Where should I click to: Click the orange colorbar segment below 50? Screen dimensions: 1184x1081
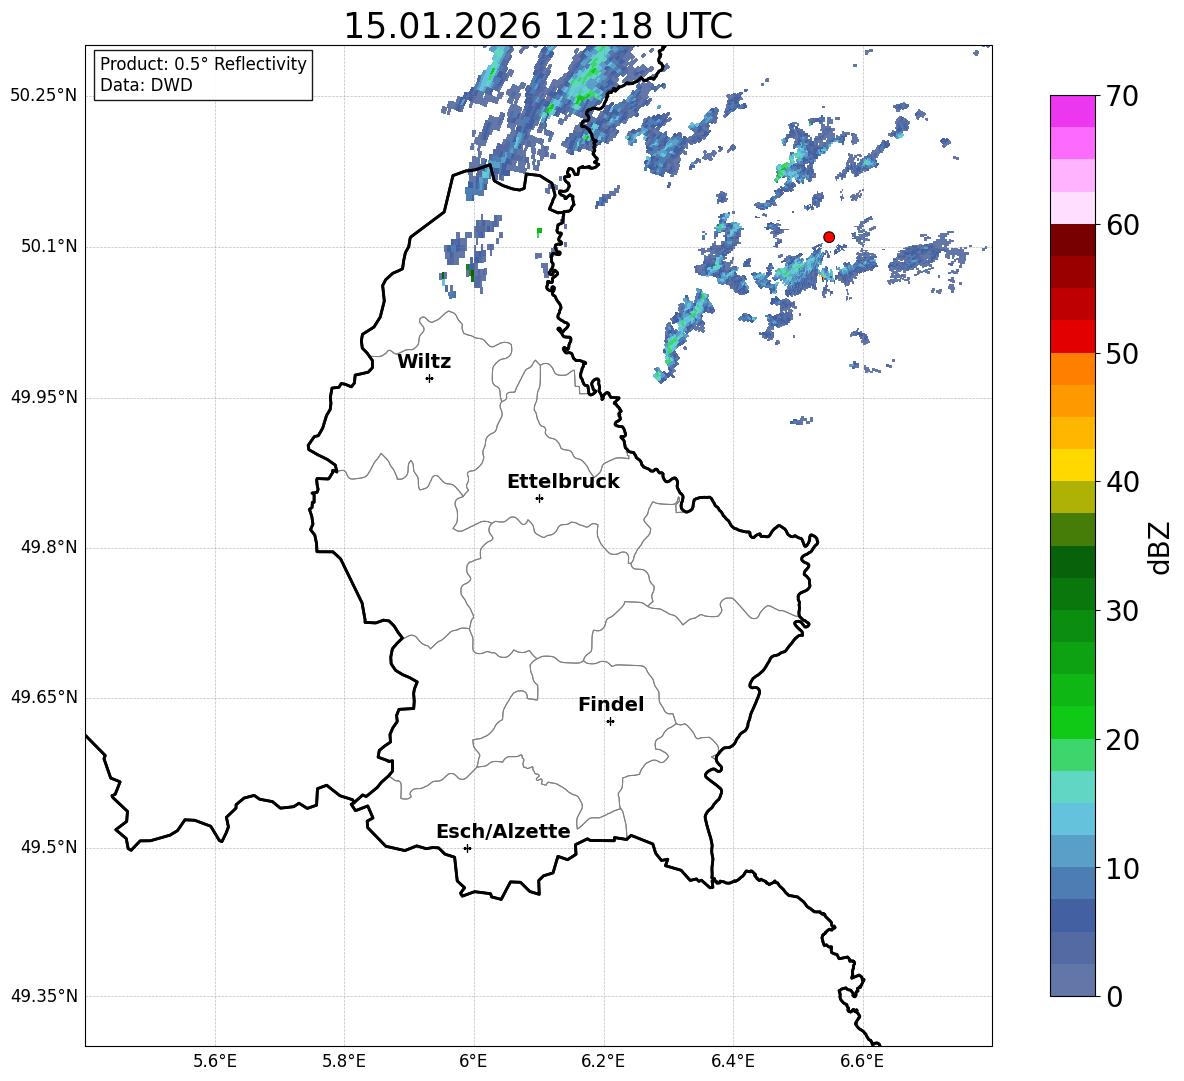1072,369
